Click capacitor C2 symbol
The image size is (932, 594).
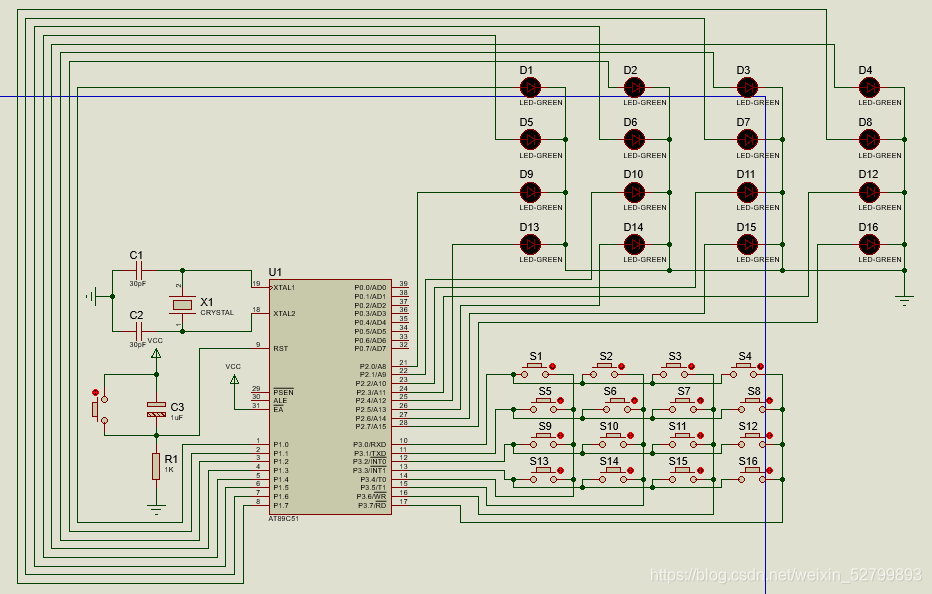tap(138, 331)
